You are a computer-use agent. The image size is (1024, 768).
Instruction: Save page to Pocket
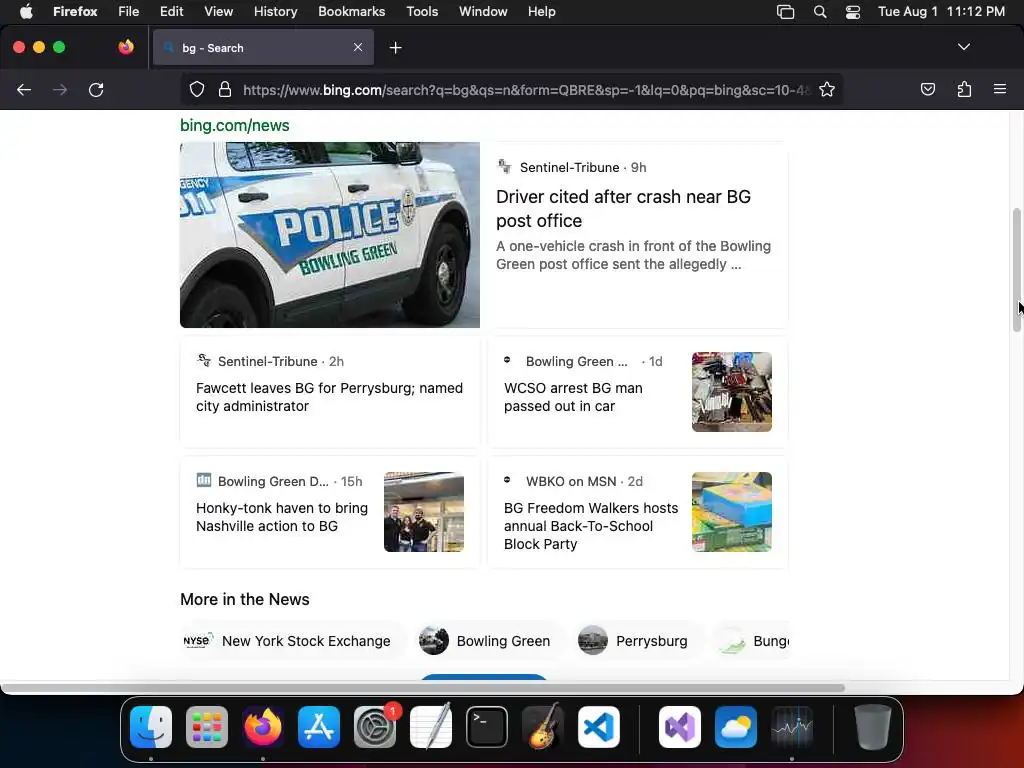click(x=927, y=89)
